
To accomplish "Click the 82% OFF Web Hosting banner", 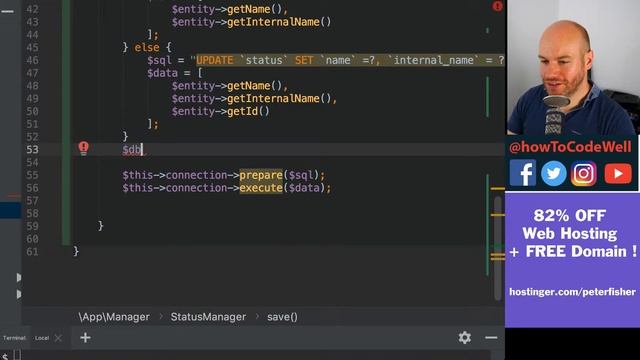I will 572,260.
